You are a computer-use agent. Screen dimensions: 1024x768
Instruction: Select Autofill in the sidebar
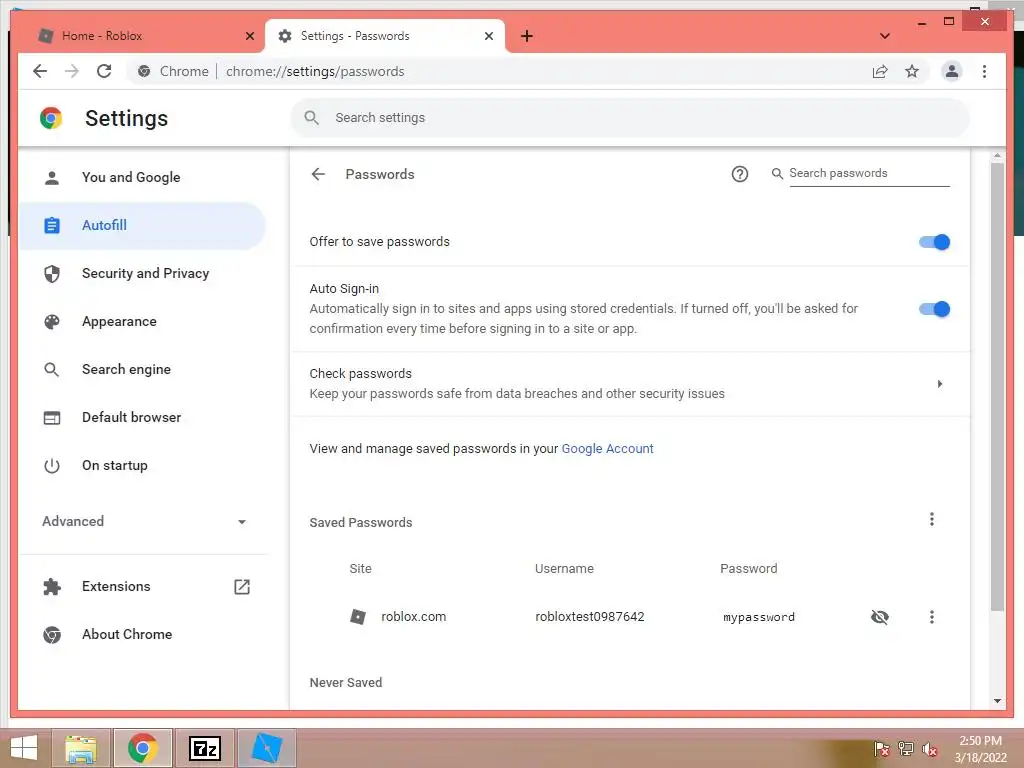pyautogui.click(x=142, y=225)
